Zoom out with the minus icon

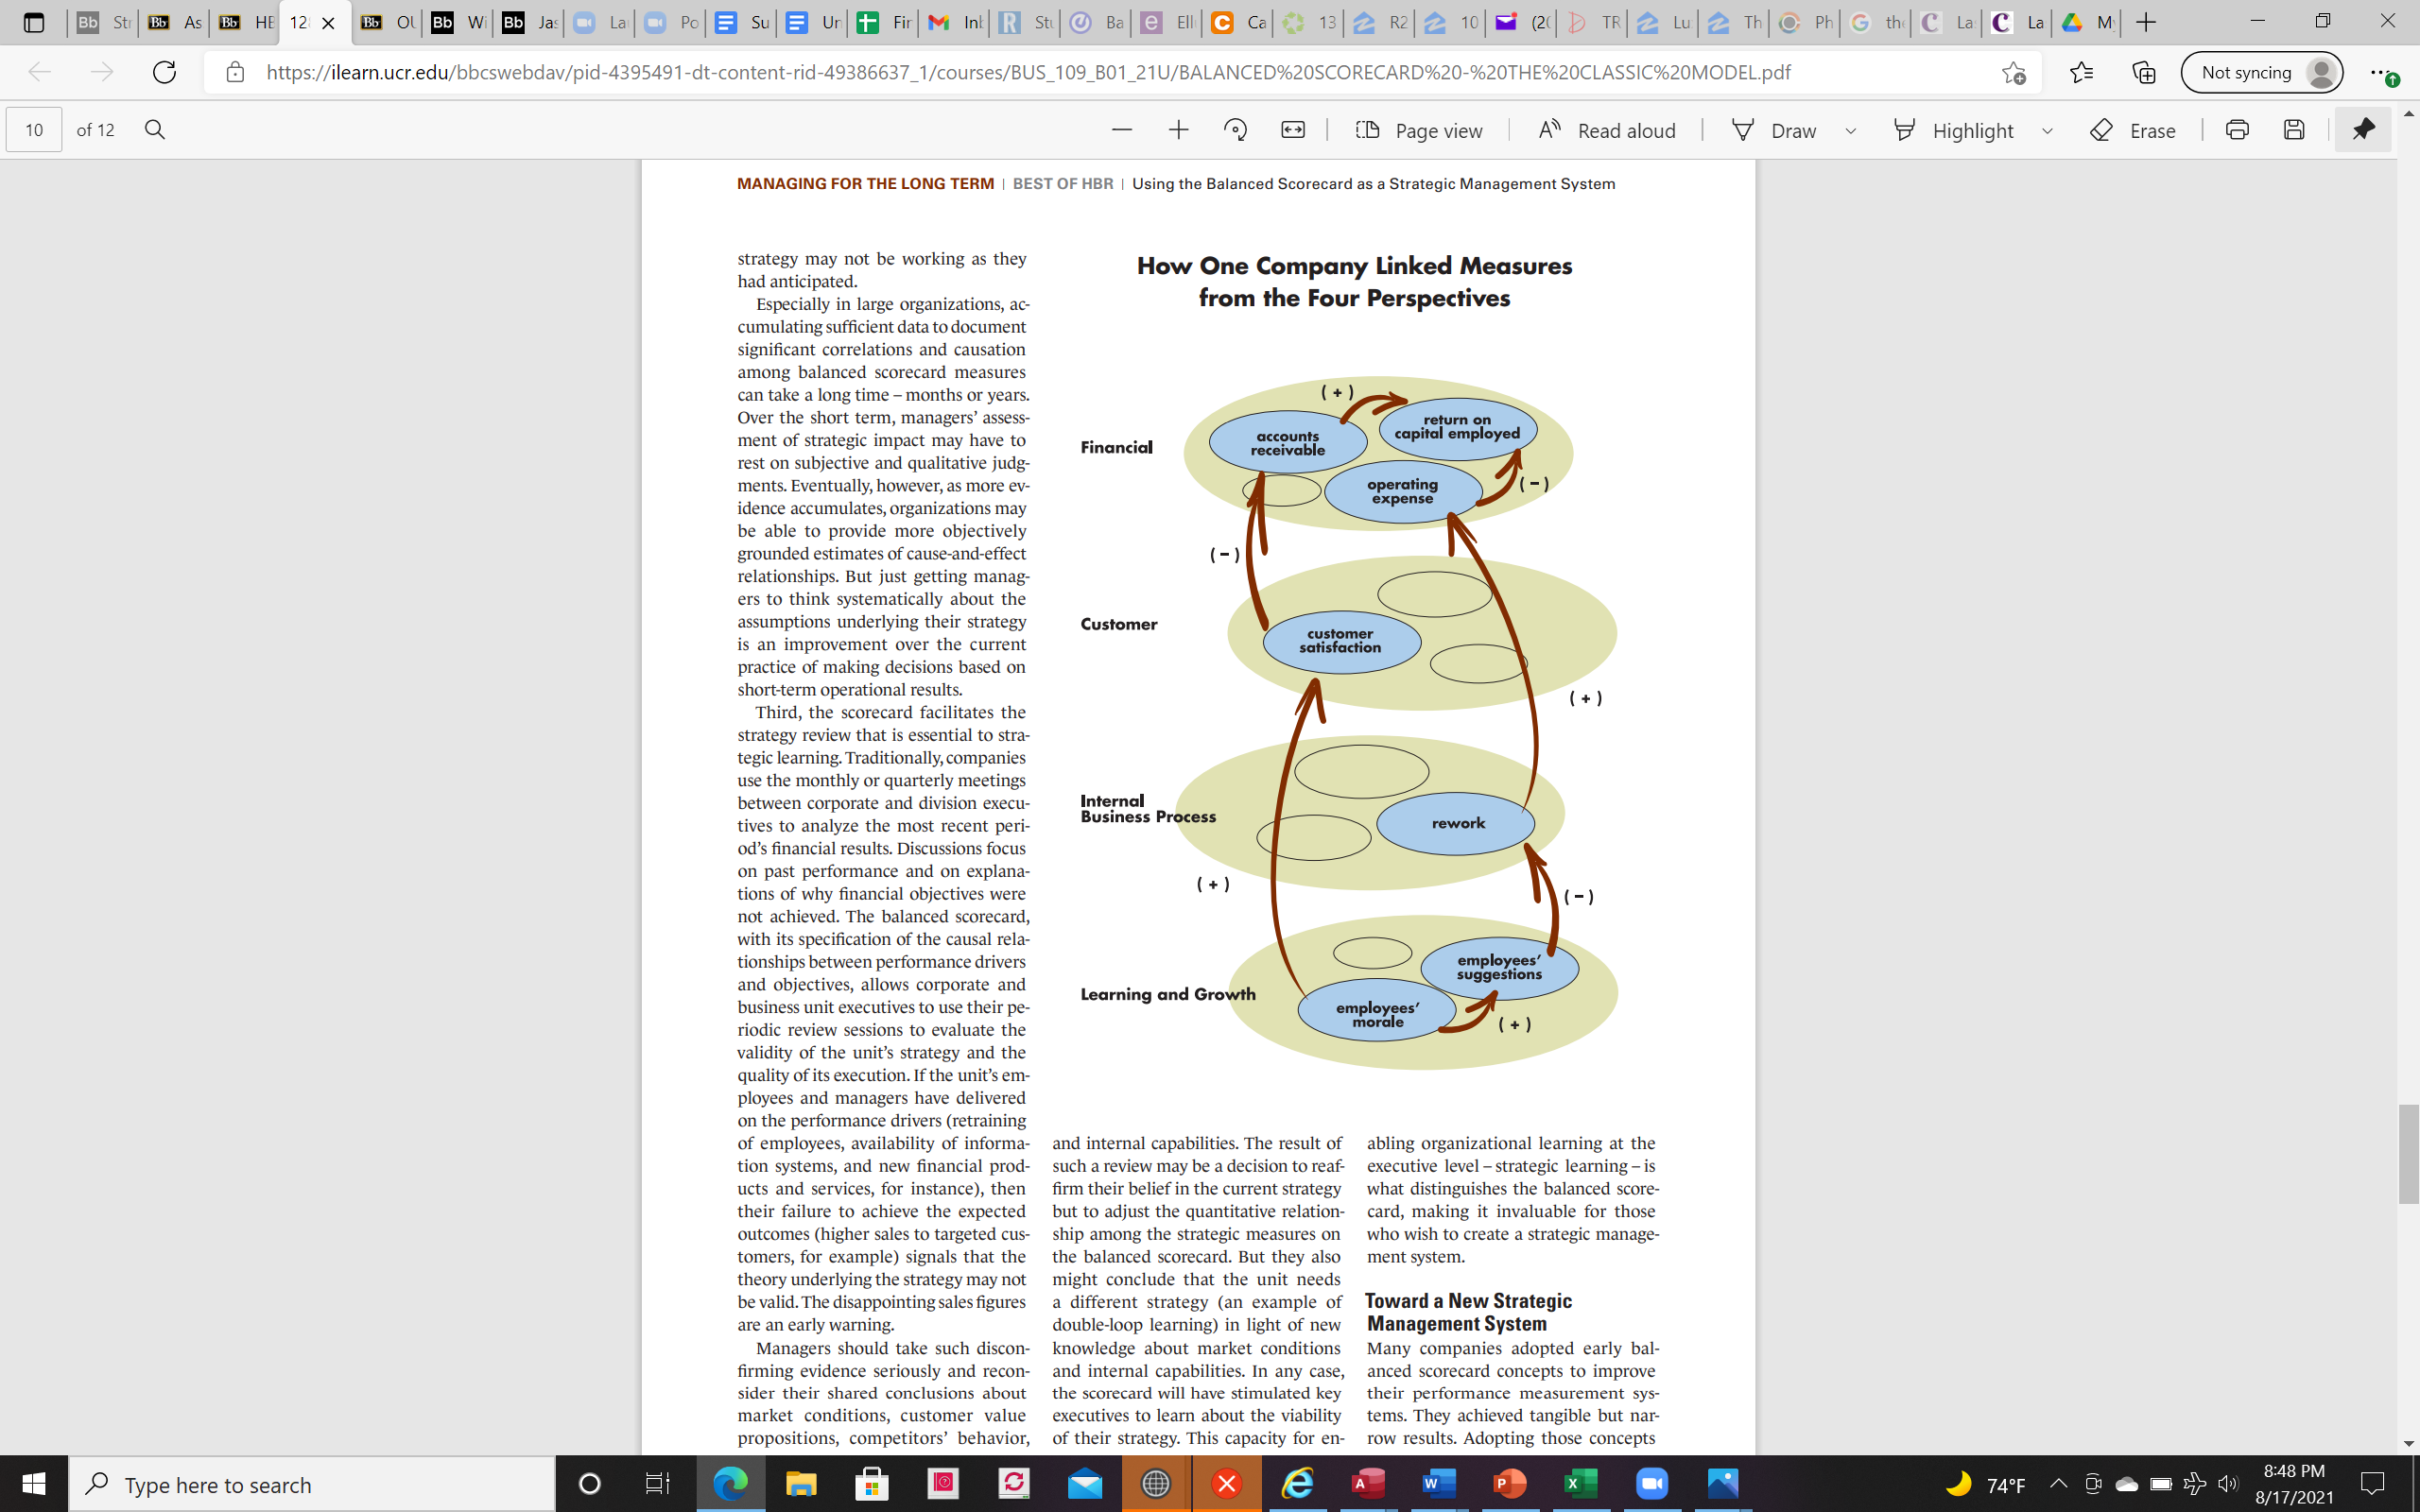(x=1121, y=130)
